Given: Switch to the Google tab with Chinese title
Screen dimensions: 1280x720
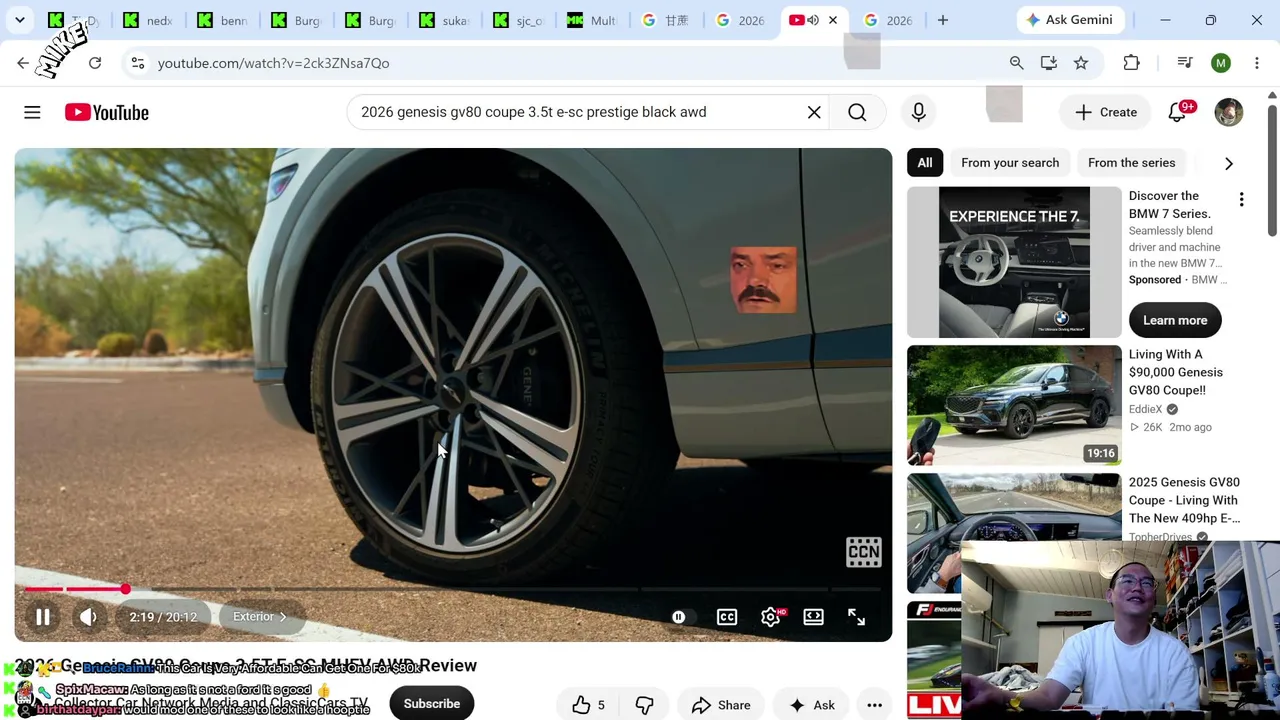Looking at the screenshot, I should pos(666,20).
